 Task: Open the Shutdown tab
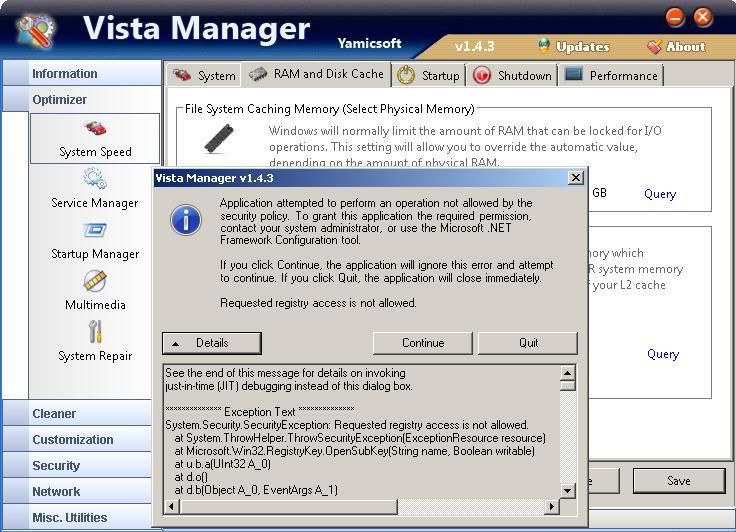tap(512, 75)
